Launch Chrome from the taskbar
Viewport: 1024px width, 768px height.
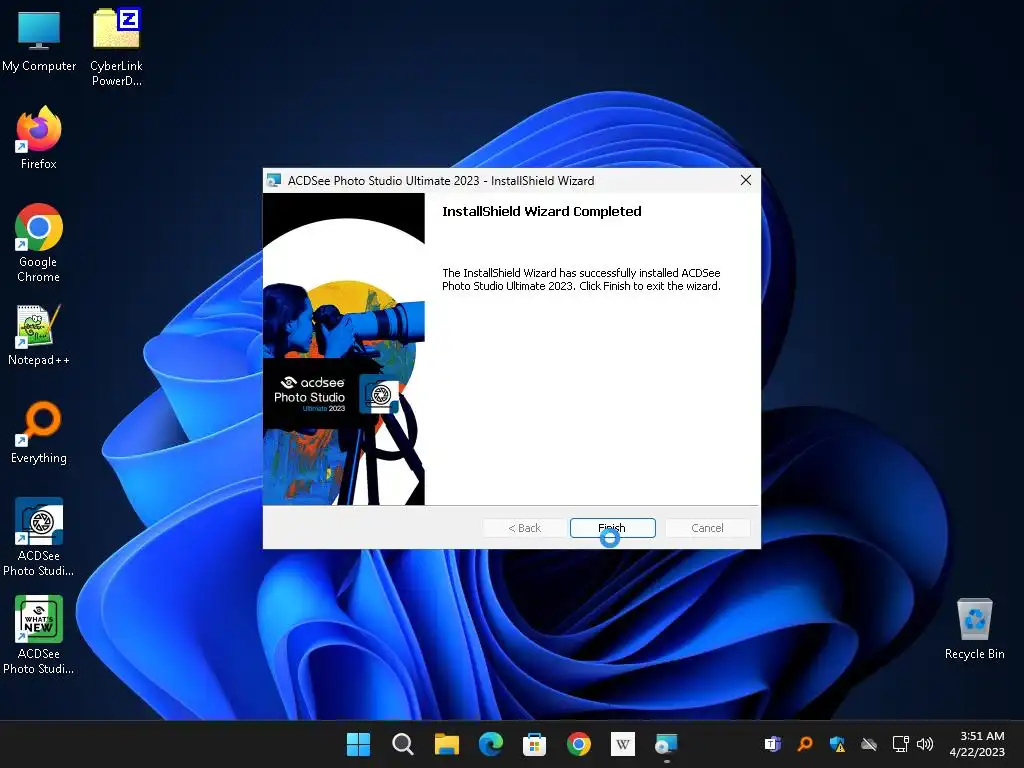pos(579,744)
